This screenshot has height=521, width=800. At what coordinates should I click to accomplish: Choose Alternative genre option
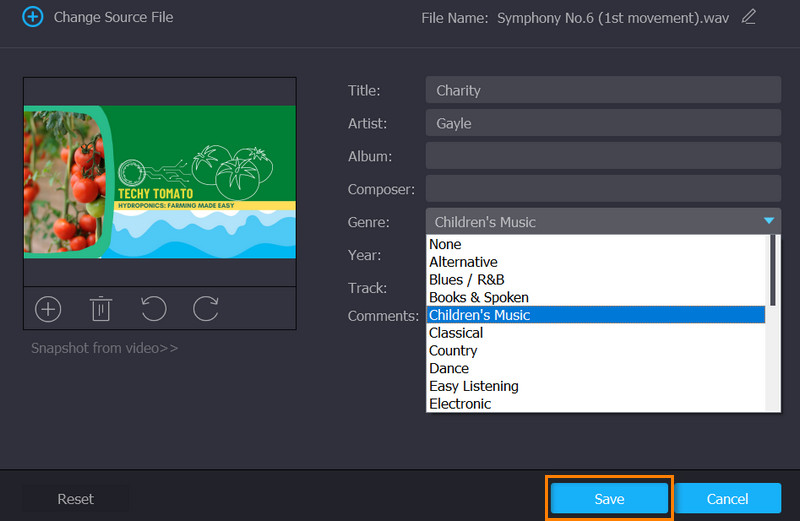point(463,262)
